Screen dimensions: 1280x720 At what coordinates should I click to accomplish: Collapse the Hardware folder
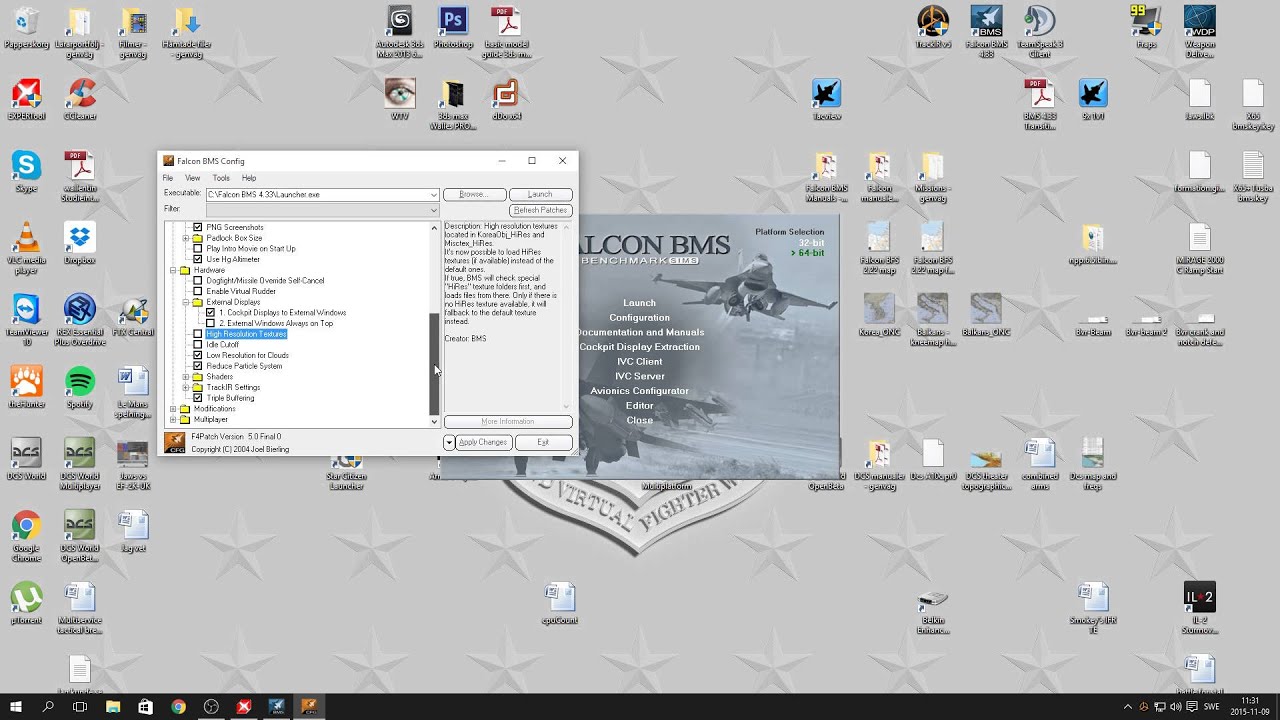tap(173, 270)
